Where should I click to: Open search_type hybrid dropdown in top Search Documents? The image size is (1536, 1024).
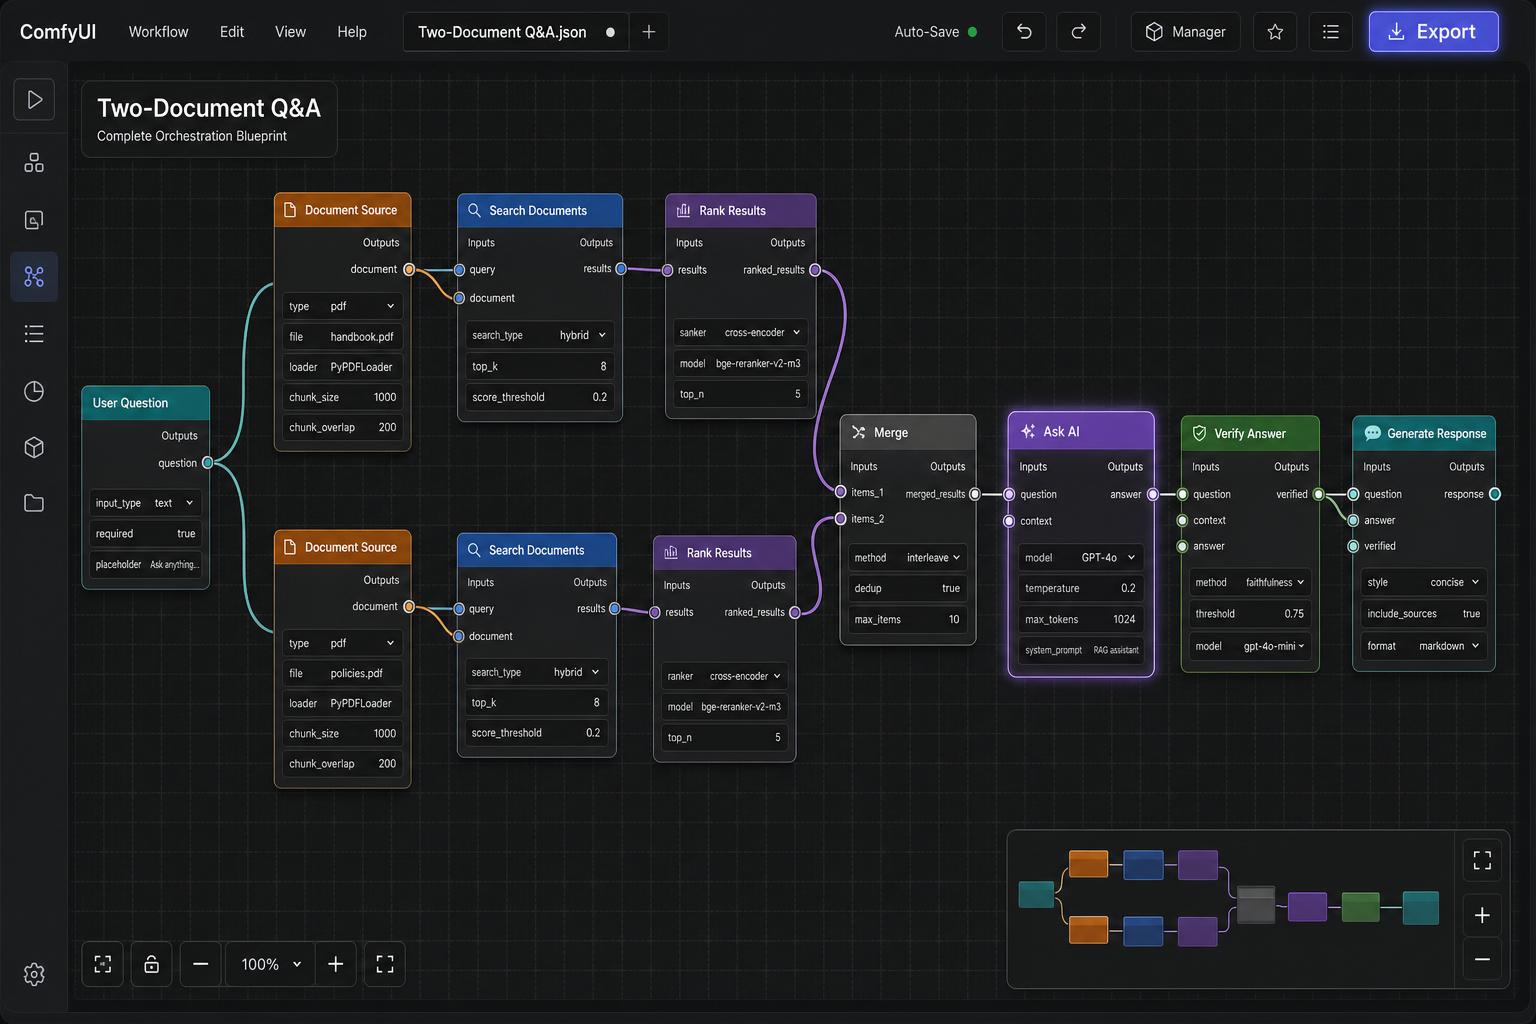539,335
